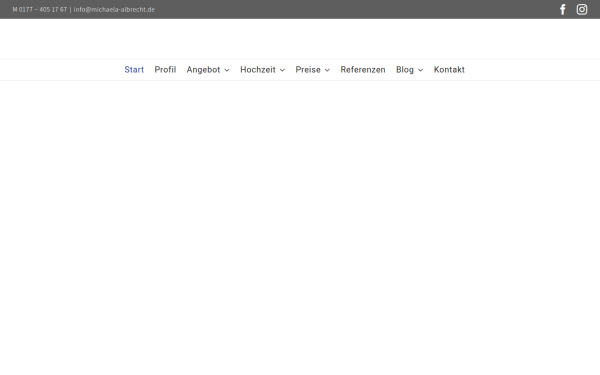Expand the Angebot dropdown chevron
The width and height of the screenshot is (600, 375).
tap(227, 70)
